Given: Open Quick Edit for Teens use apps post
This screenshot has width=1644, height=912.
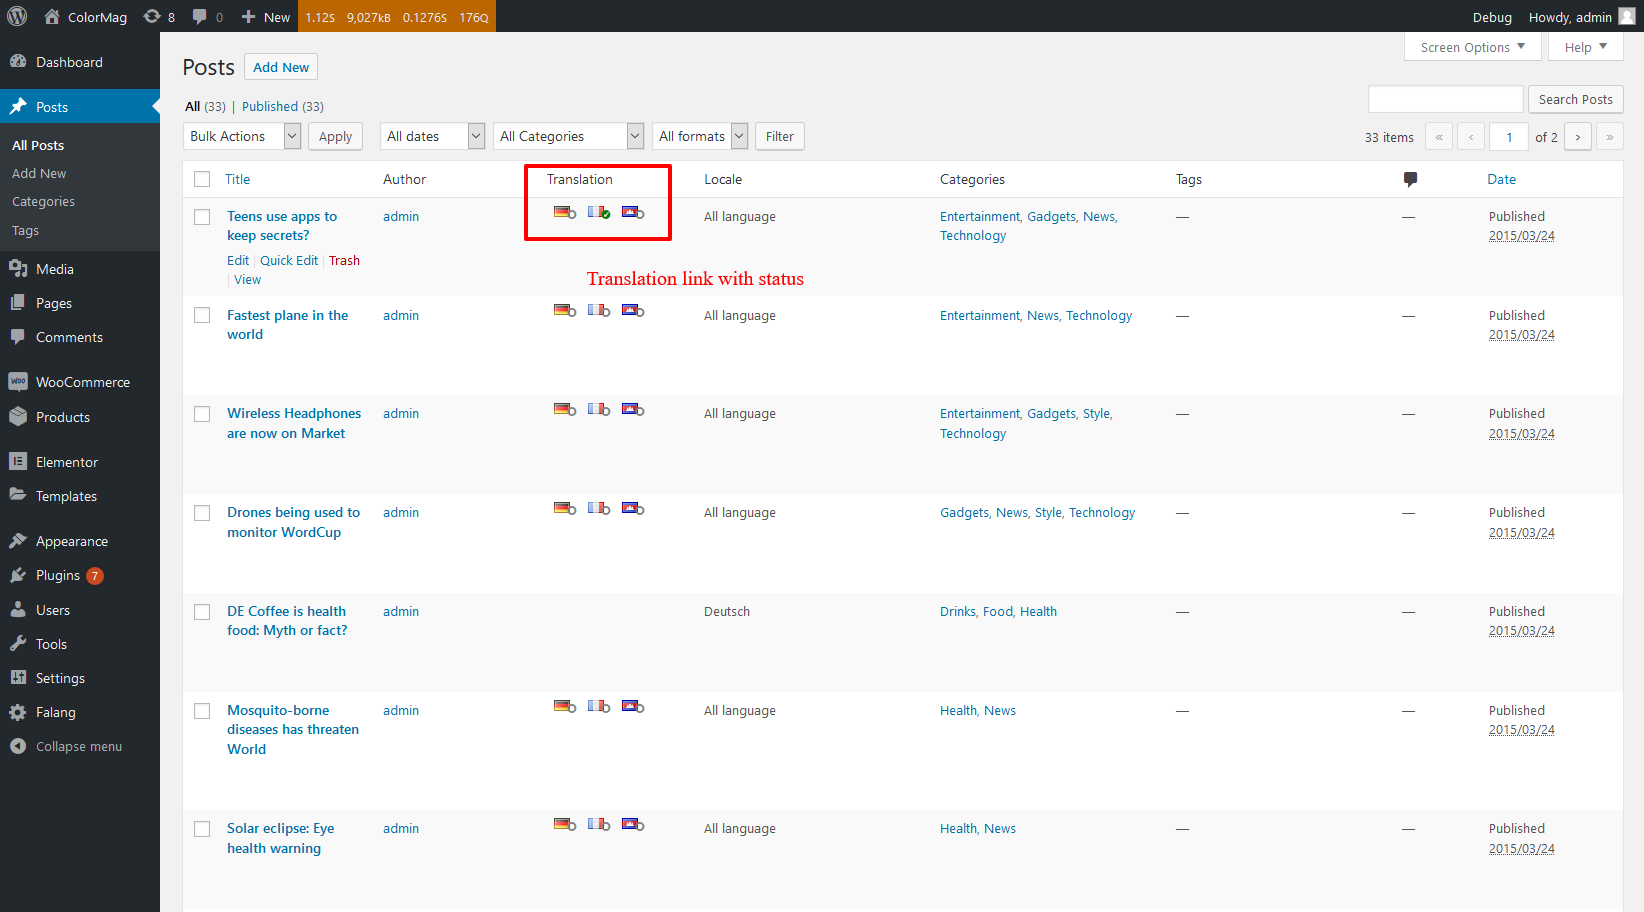Looking at the screenshot, I should 289,260.
